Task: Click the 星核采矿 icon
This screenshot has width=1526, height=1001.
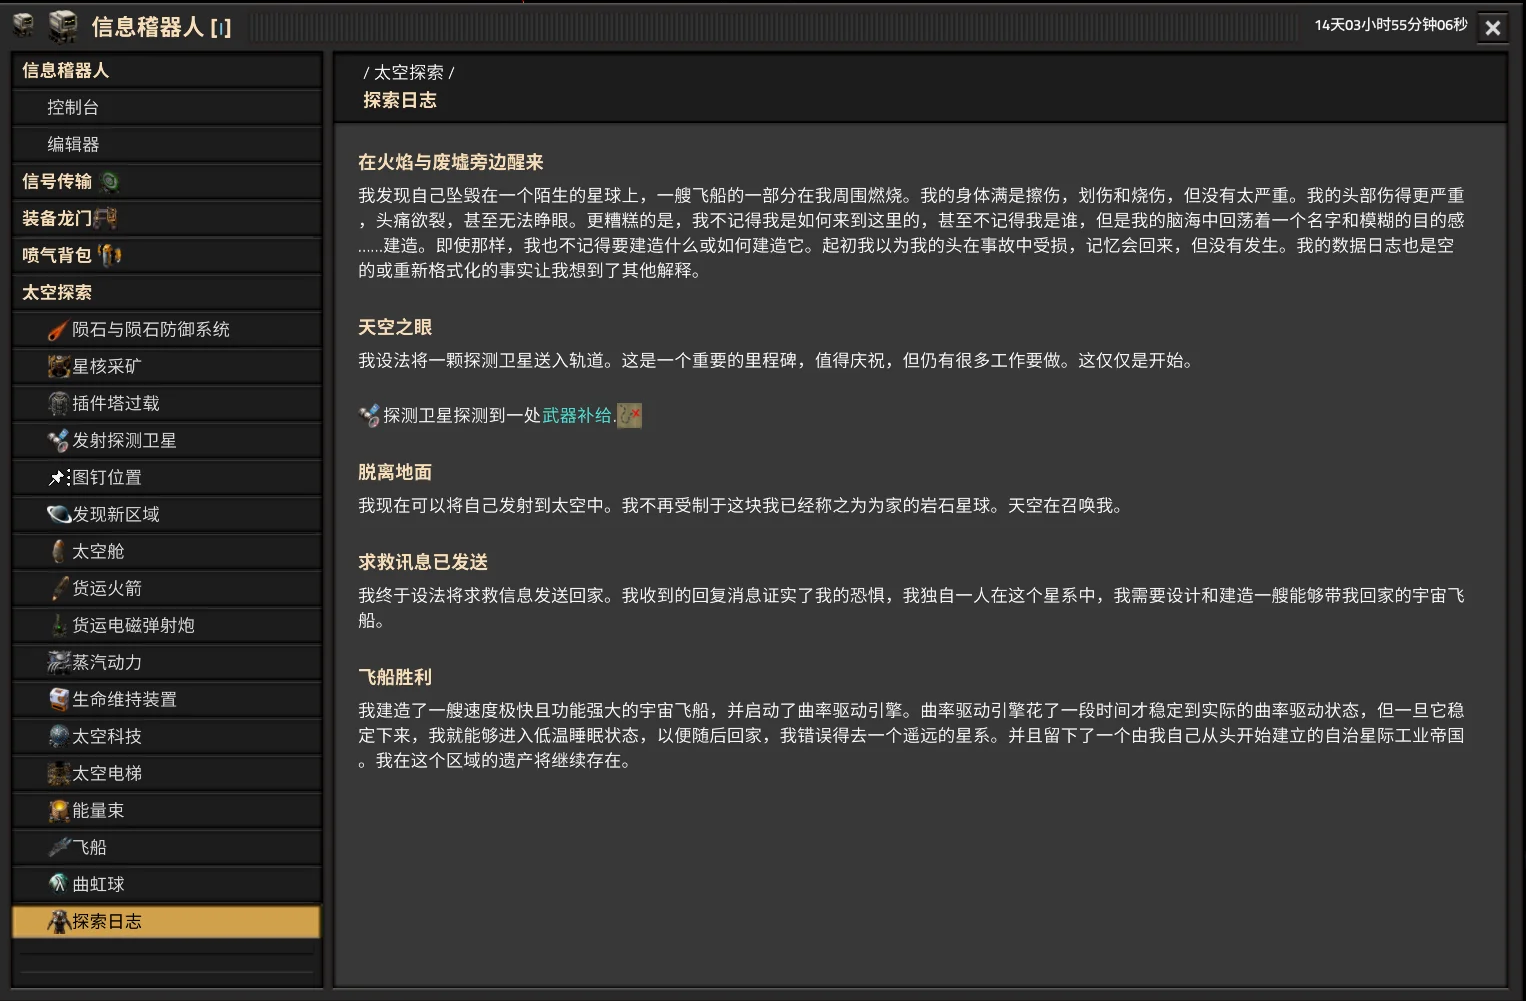Action: [59, 367]
